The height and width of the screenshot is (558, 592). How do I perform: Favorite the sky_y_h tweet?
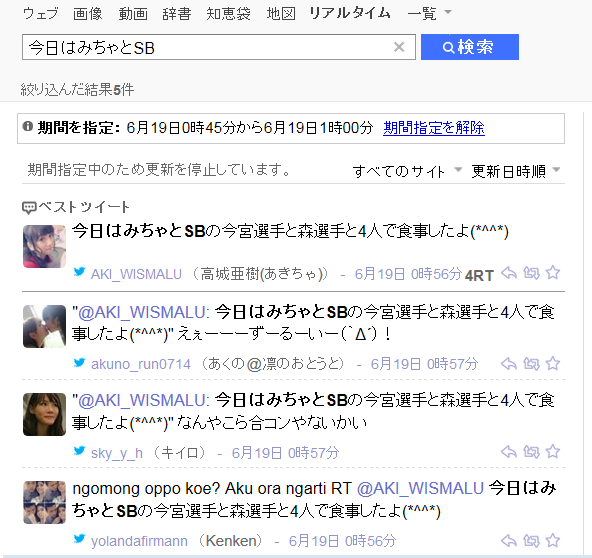pyautogui.click(x=553, y=451)
